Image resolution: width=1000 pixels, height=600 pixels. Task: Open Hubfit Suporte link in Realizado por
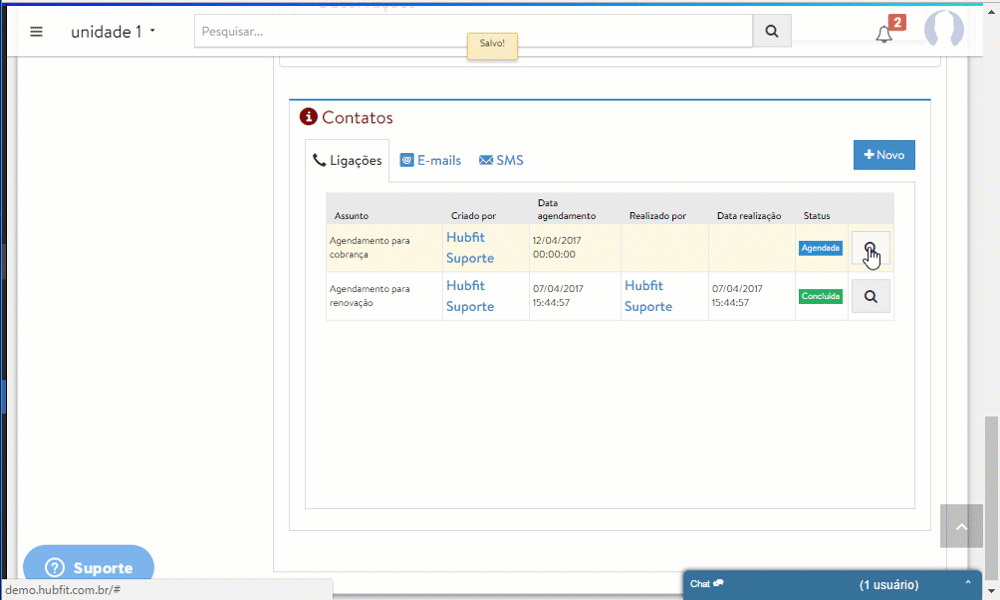click(648, 296)
